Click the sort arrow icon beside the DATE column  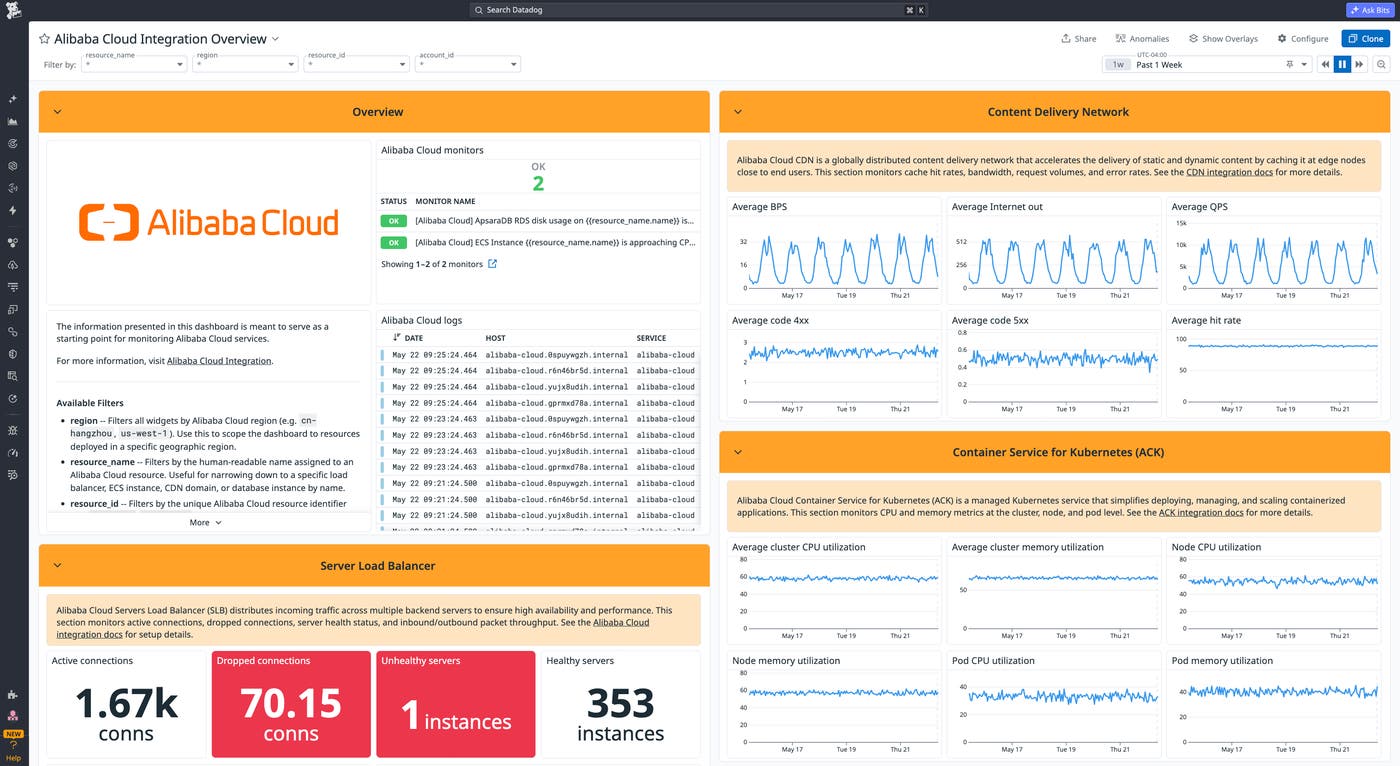click(x=397, y=338)
